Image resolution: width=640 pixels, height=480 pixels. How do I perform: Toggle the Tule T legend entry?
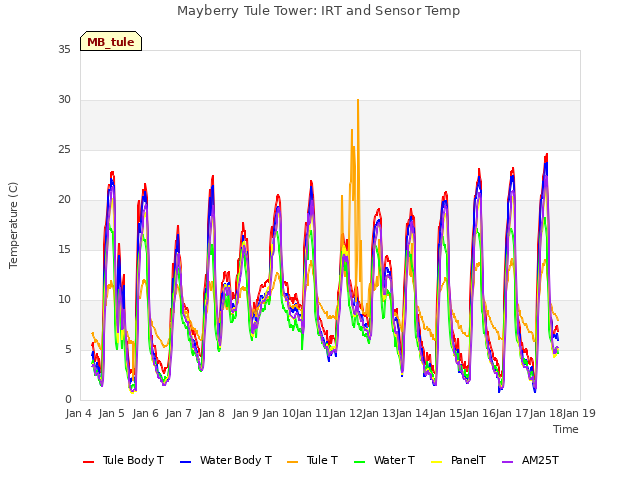coord(313,460)
